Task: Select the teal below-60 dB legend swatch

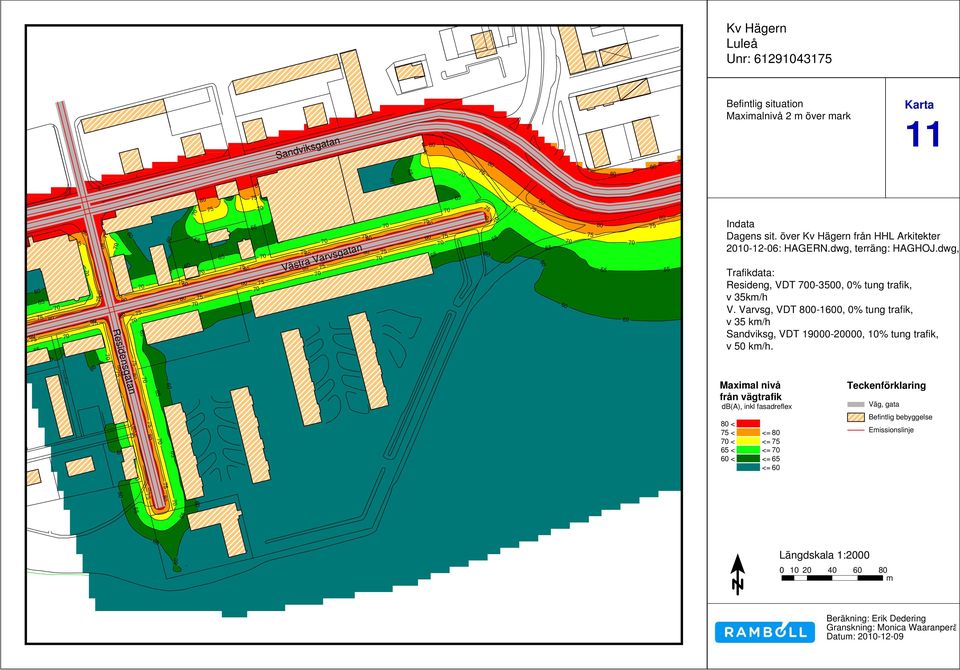Action: [748, 467]
